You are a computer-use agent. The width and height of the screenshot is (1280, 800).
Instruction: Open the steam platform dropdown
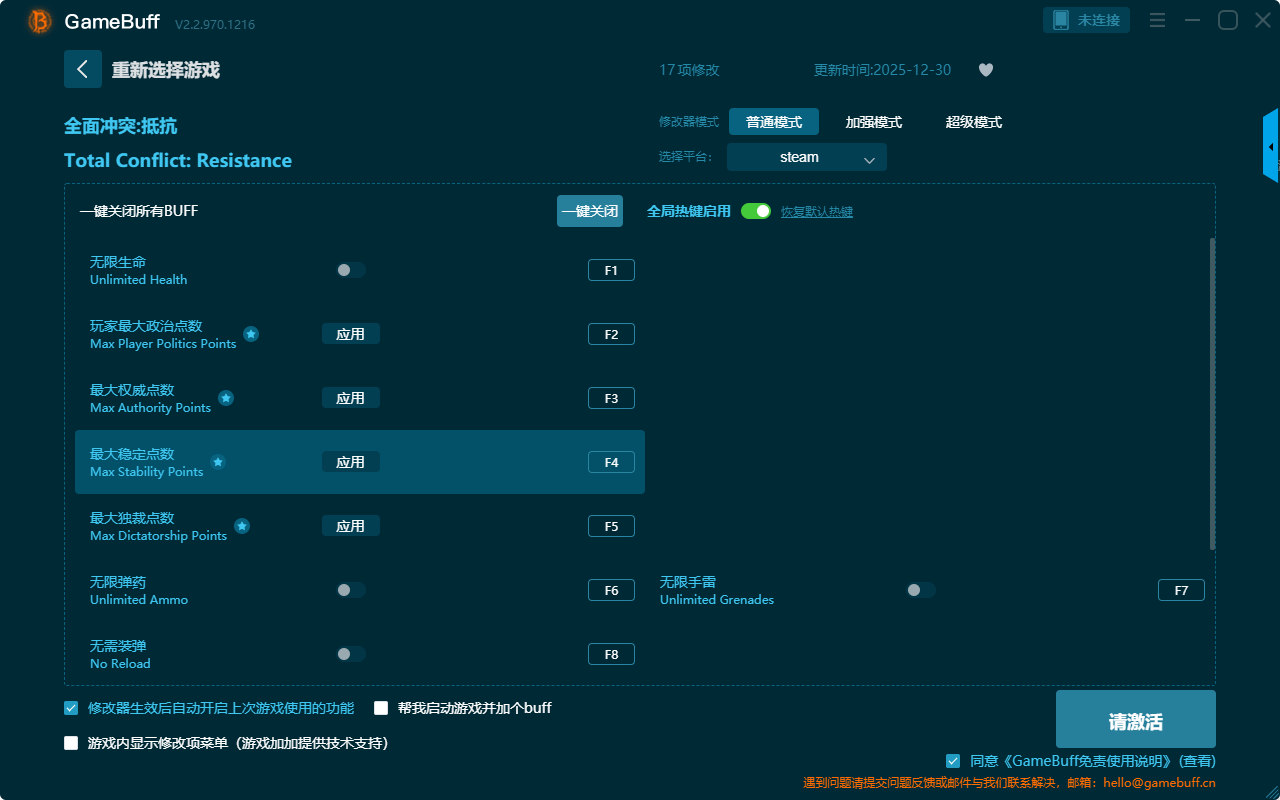[807, 157]
